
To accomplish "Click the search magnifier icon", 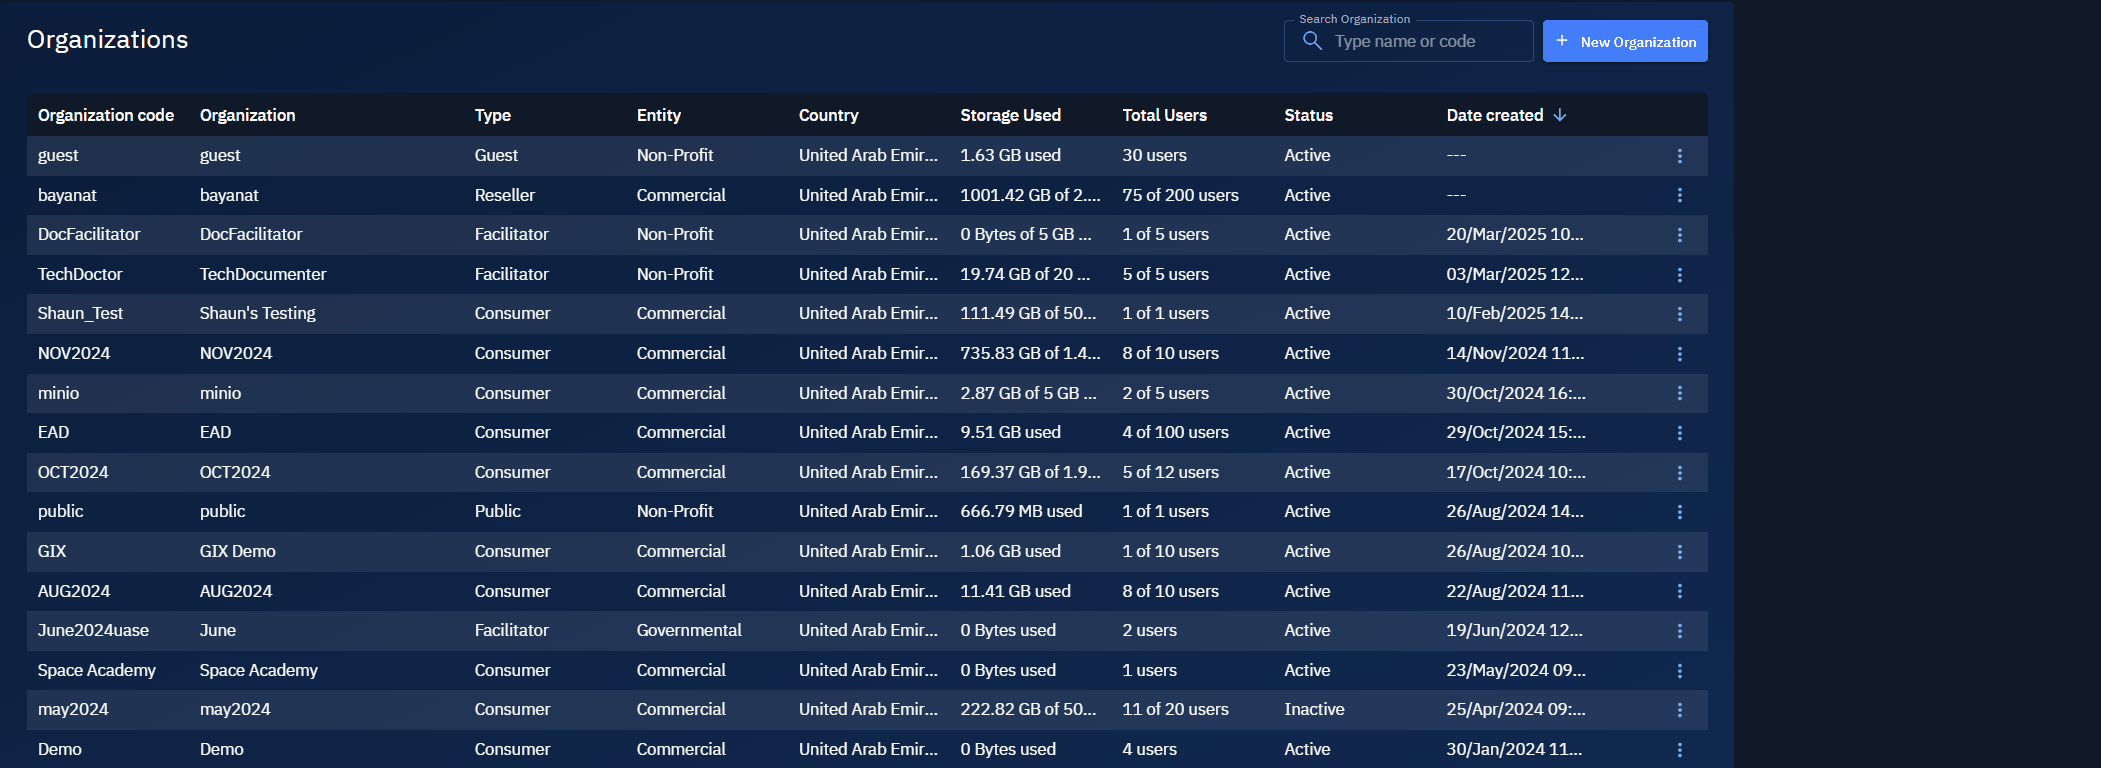I will point(1312,41).
